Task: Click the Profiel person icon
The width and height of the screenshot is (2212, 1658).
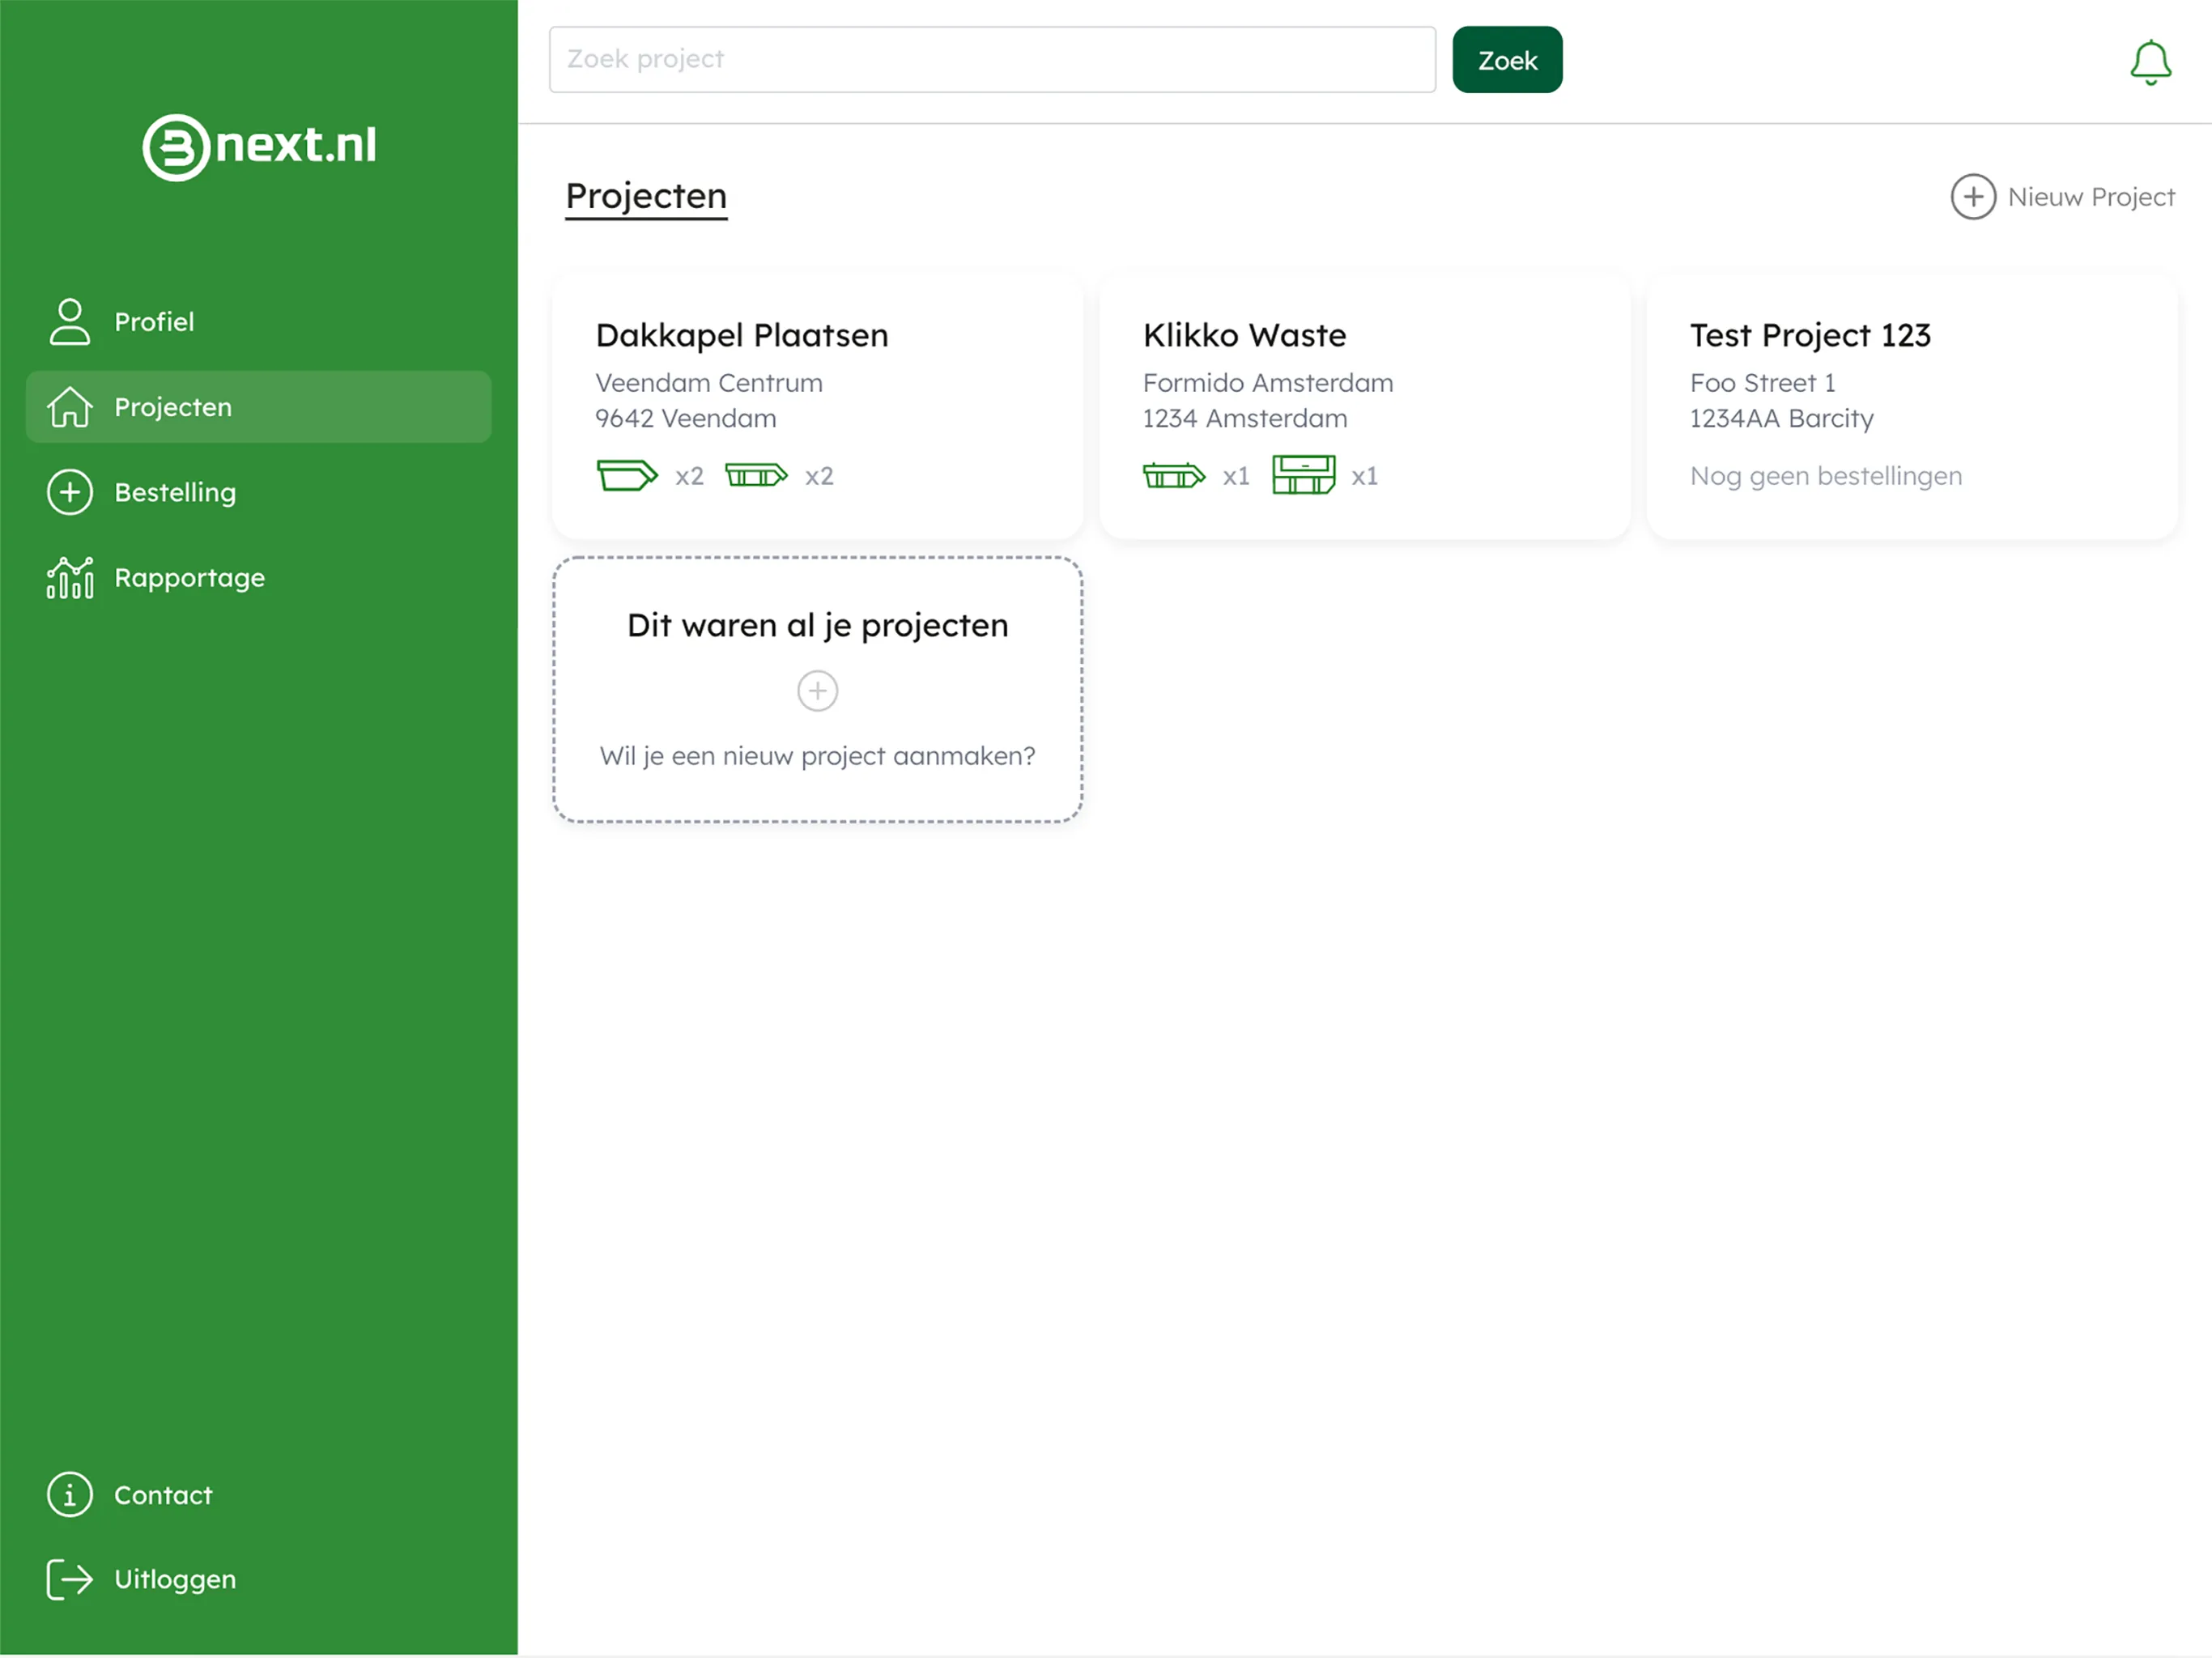Action: point(69,322)
